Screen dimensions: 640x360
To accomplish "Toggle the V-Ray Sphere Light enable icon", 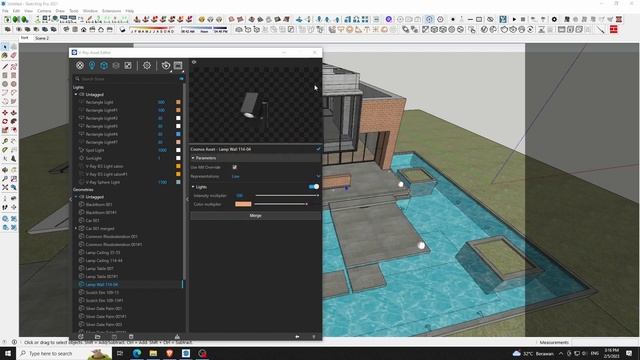I will pyautogui.click(x=81, y=182).
